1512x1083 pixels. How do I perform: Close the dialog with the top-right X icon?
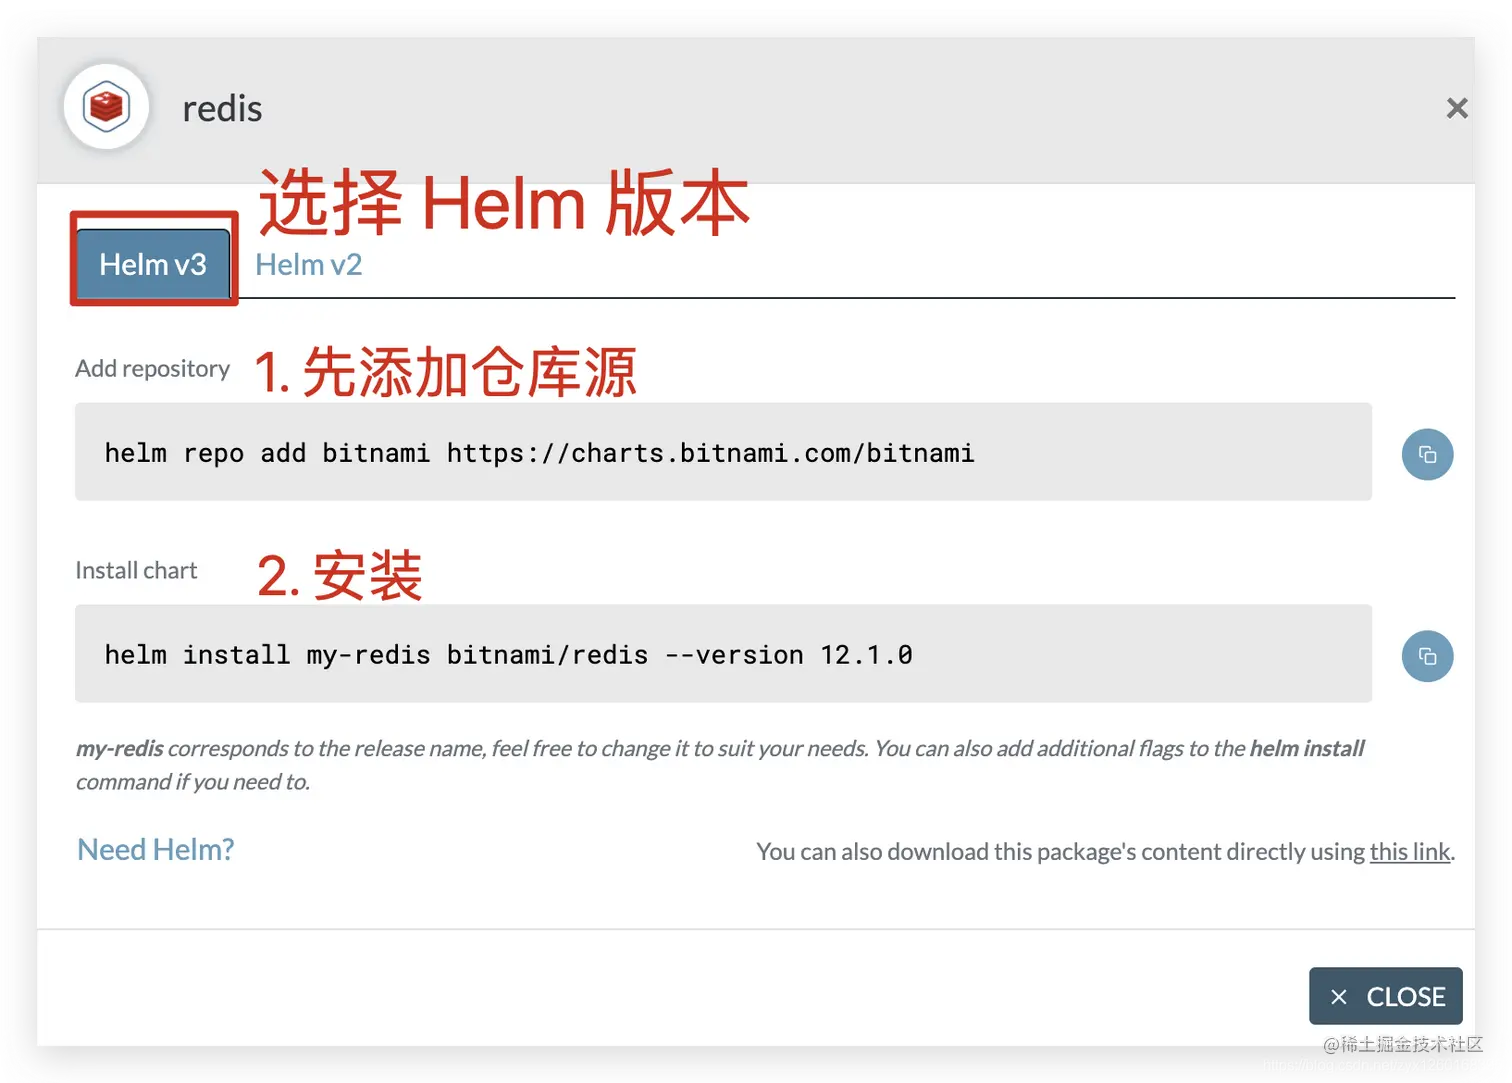(1457, 108)
